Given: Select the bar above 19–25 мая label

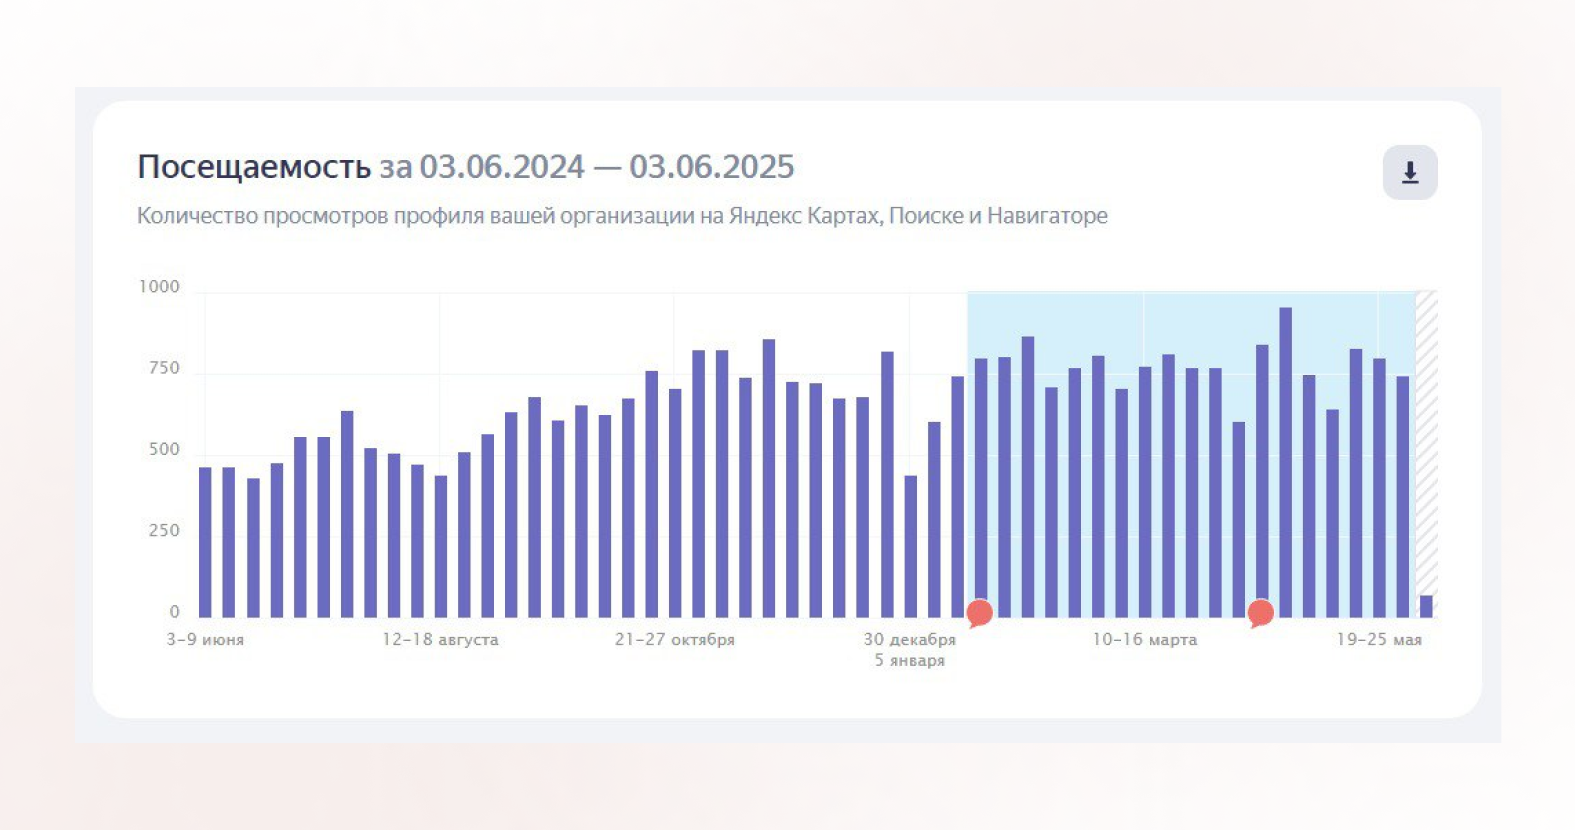Looking at the screenshot, I should click(1379, 488).
